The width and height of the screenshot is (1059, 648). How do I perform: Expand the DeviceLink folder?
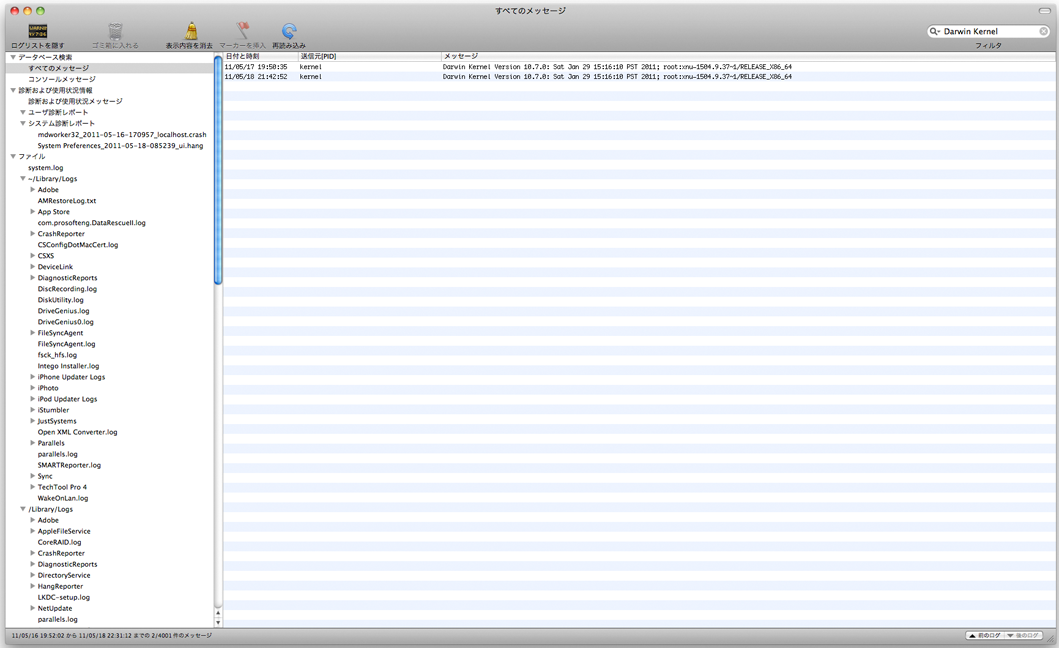point(32,267)
